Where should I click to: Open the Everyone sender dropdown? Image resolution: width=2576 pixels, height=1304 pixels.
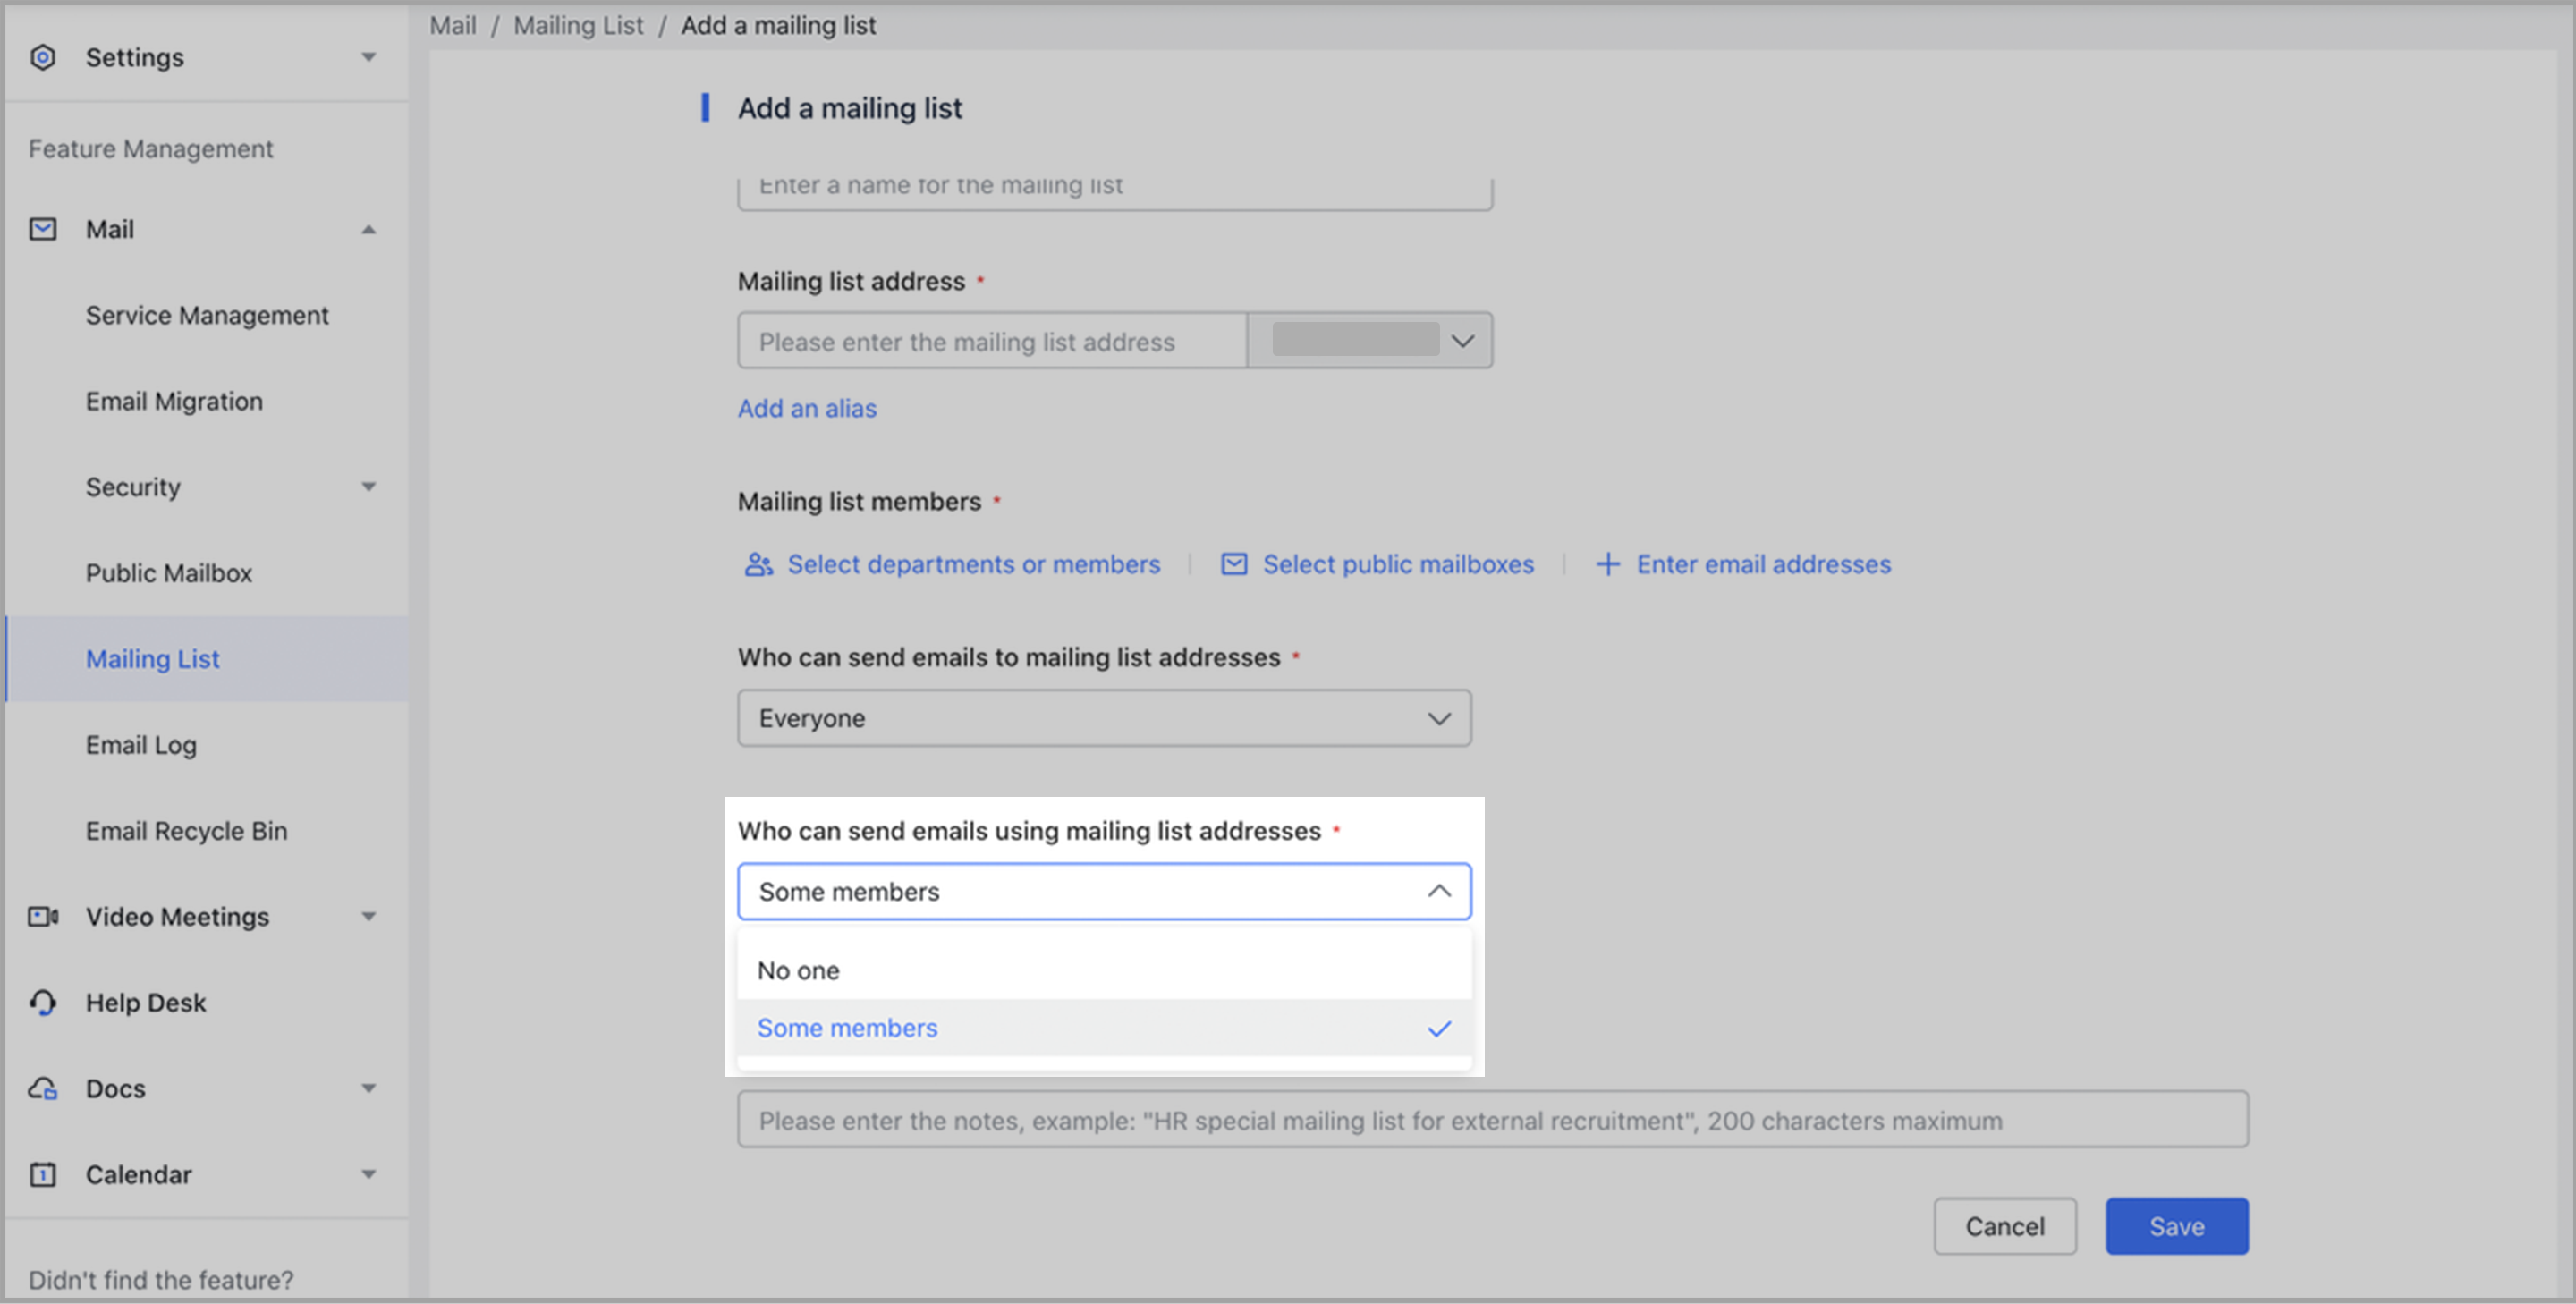coord(1104,718)
